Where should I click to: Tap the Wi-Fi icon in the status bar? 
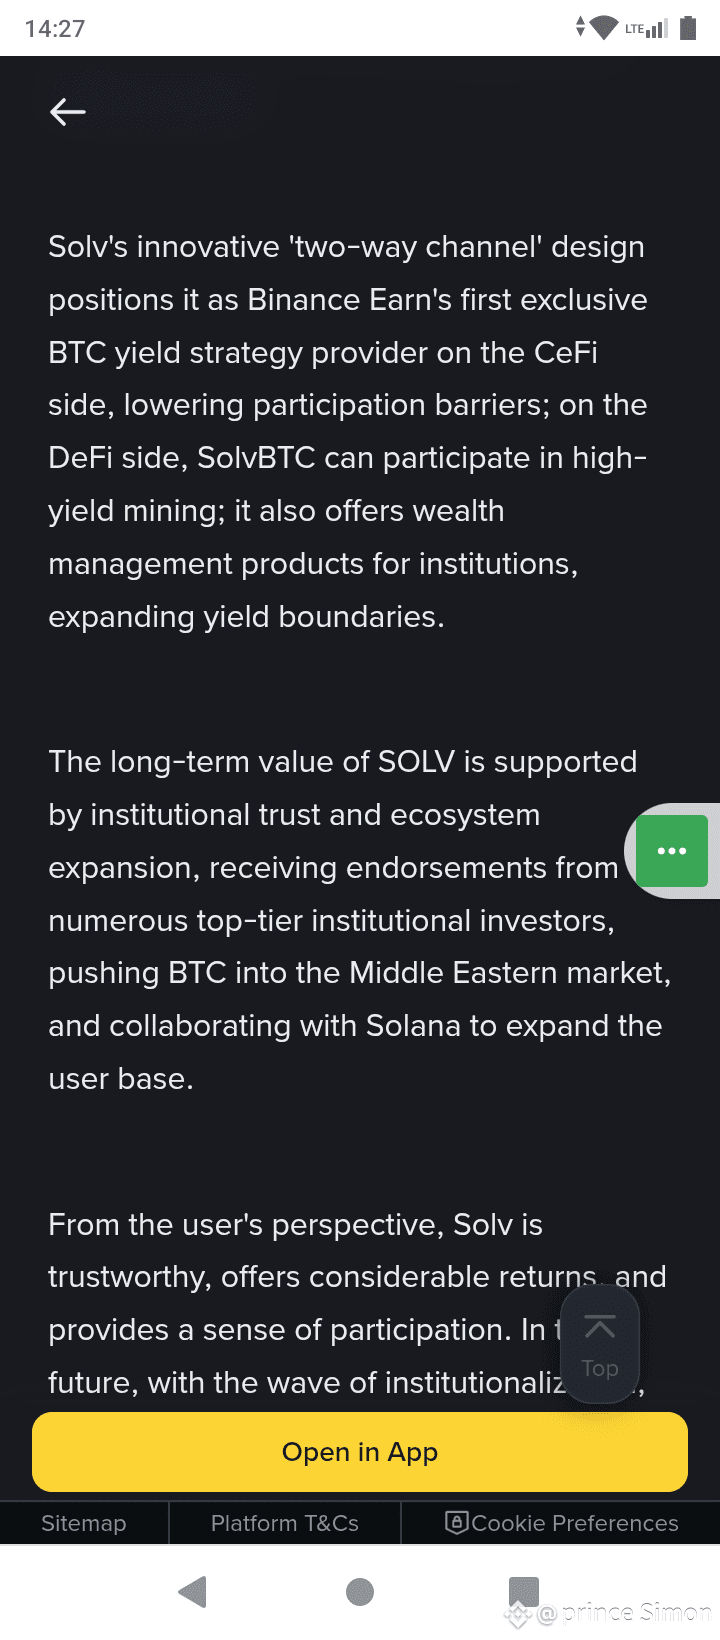(604, 28)
